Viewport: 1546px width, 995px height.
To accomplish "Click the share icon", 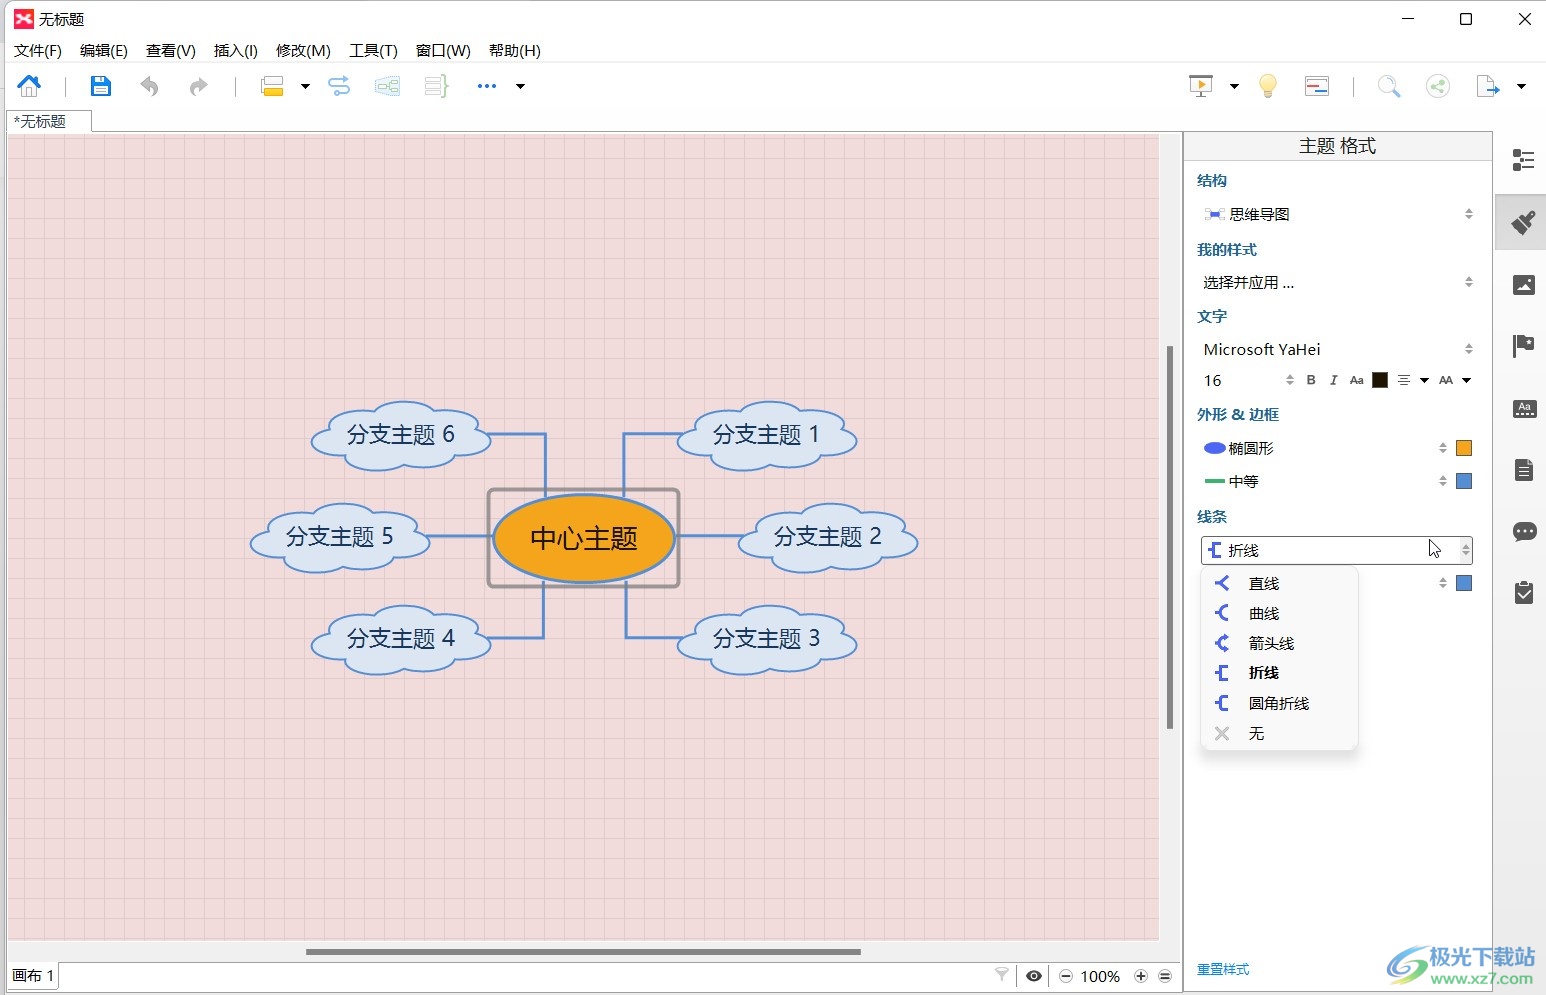I will 1438,86.
